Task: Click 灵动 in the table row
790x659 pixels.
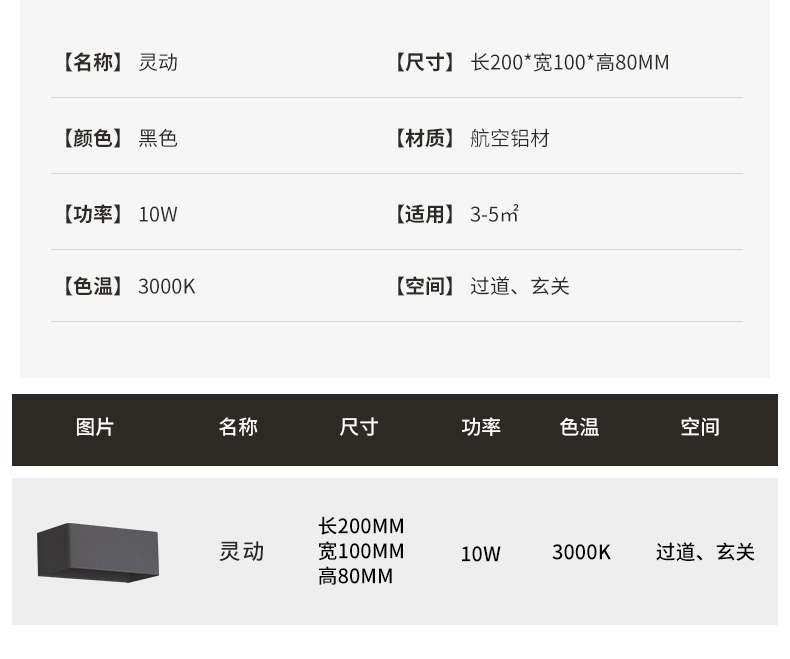Action: [242, 551]
